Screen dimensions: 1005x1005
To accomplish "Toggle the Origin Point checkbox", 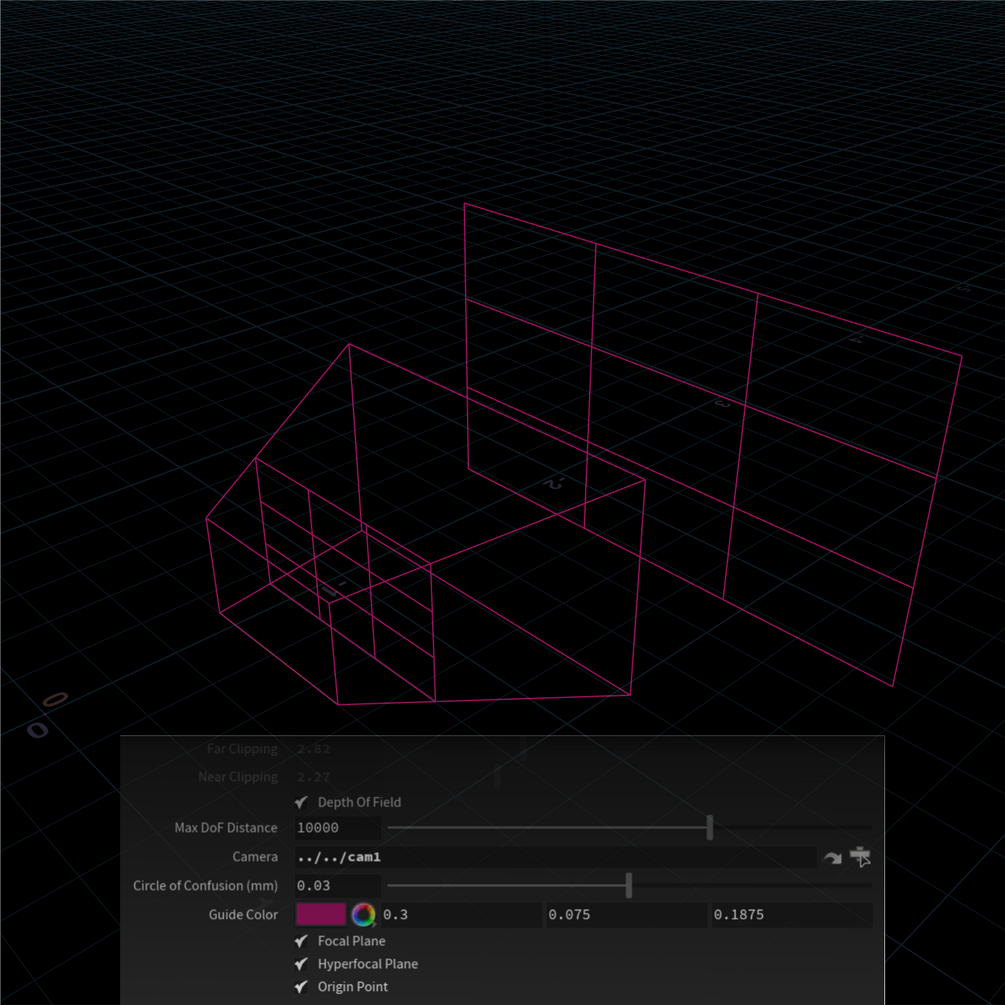I will click(301, 987).
